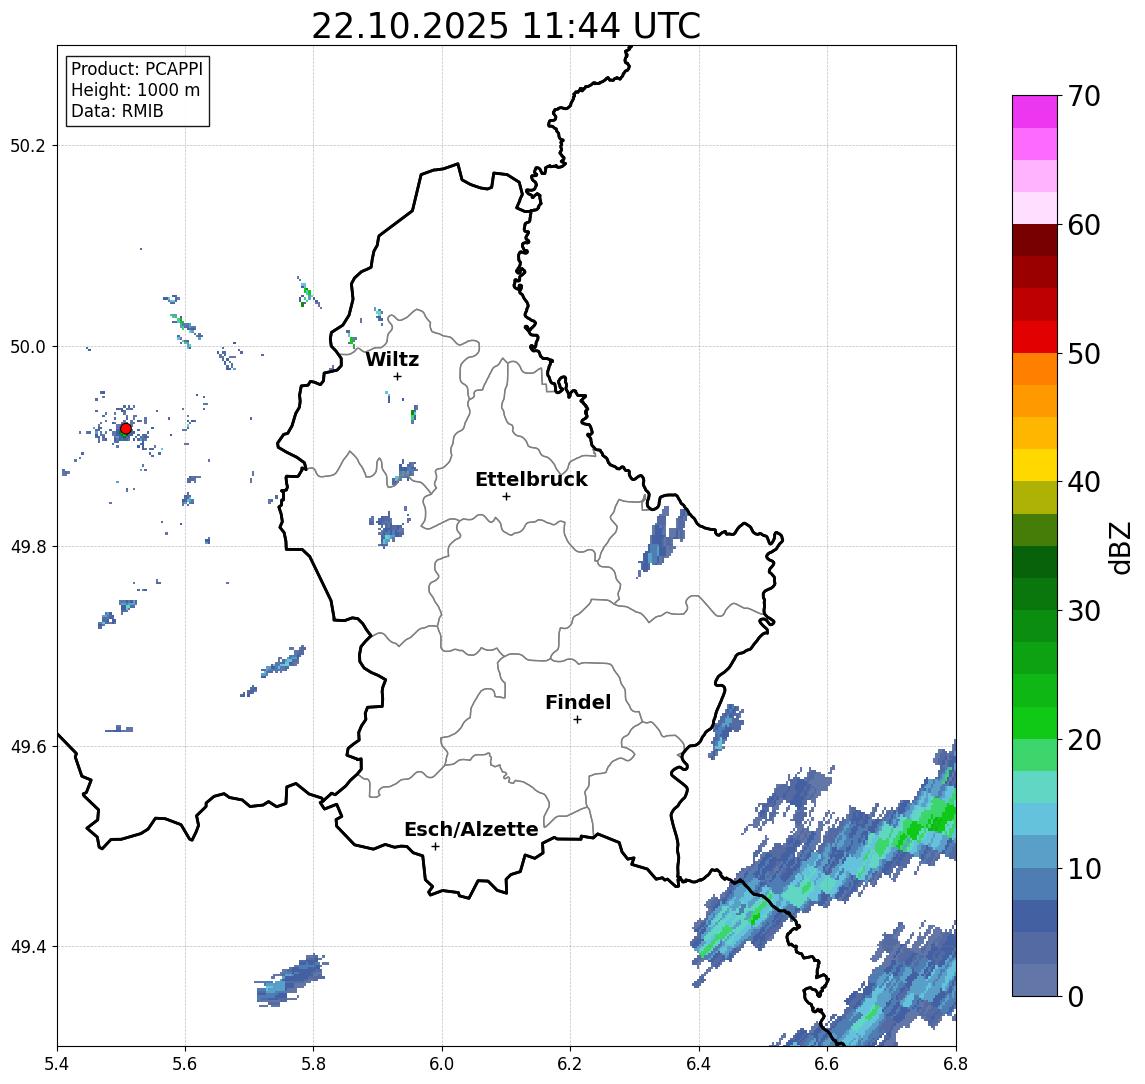The height and width of the screenshot is (1084, 1145).
Task: Click the Esch/Alzette station cross marker
Action: [x=435, y=847]
